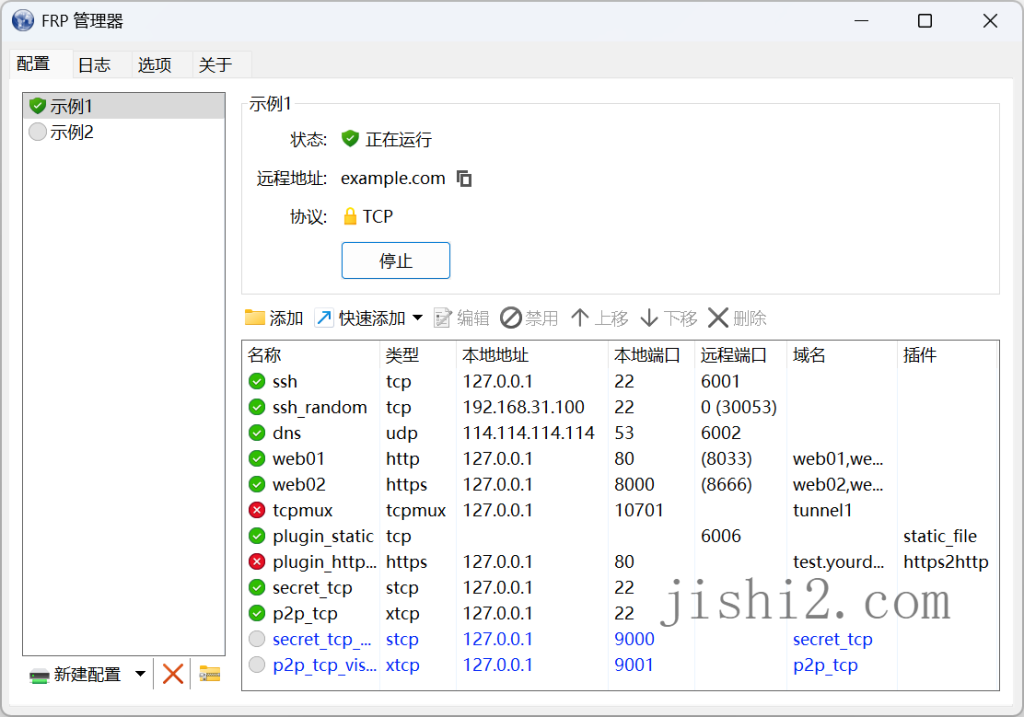The height and width of the screenshot is (717, 1024).
Task: Select 示例1 in the config list
Action: point(124,106)
